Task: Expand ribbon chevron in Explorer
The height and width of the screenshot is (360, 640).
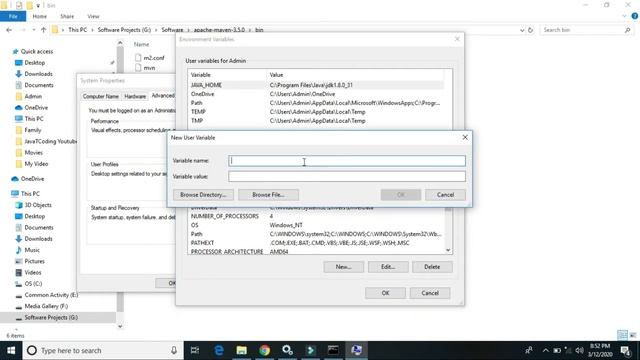Action: pyautogui.click(x=624, y=16)
